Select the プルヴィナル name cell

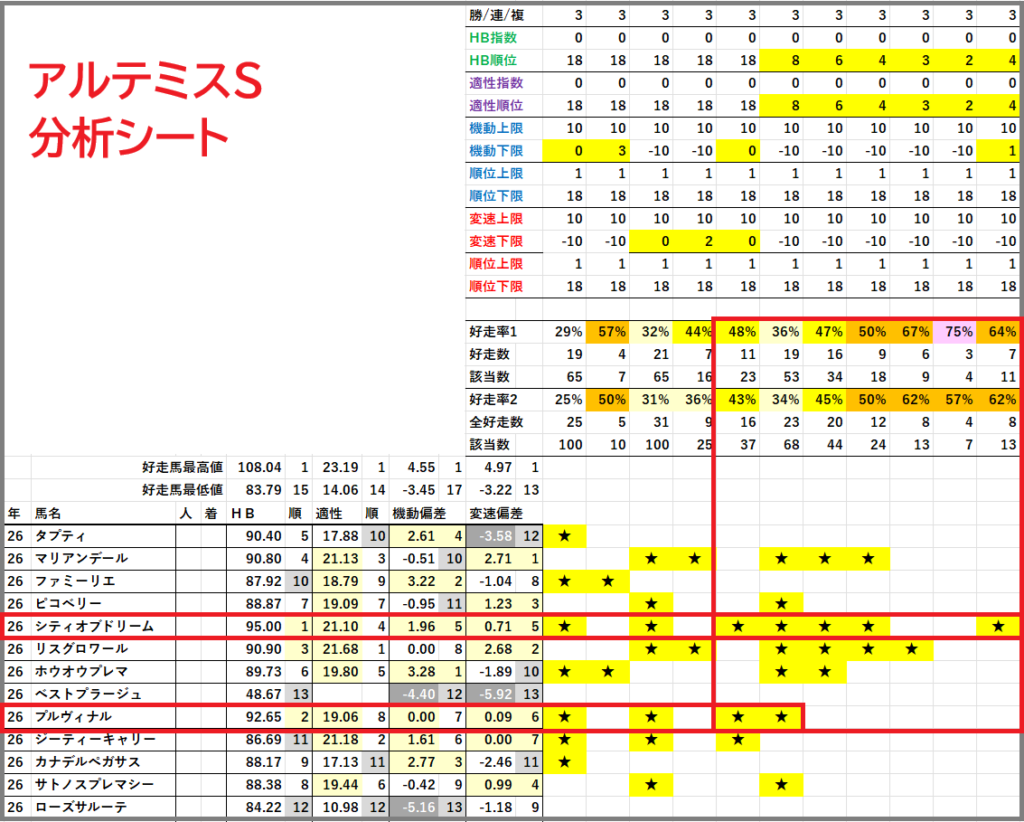pos(103,717)
